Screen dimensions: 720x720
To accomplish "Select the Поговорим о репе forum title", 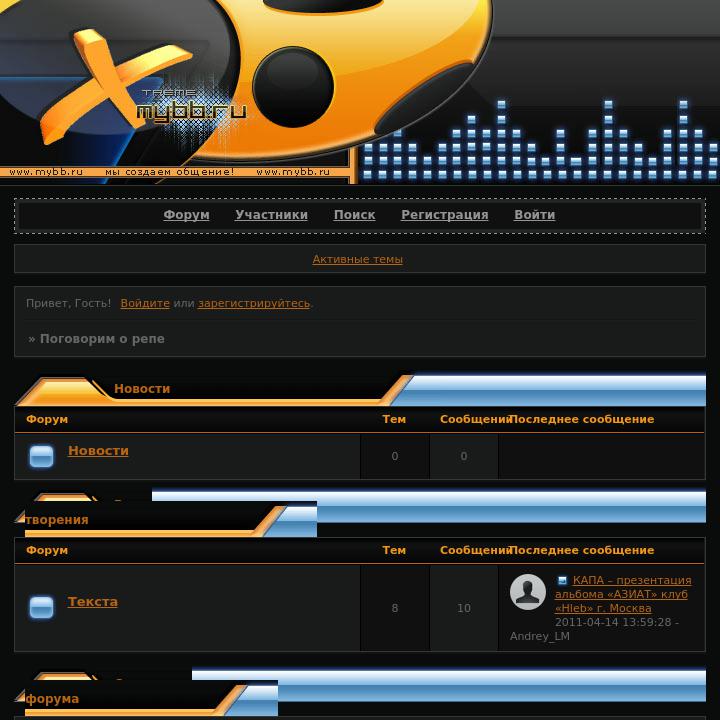I will coord(102,339).
